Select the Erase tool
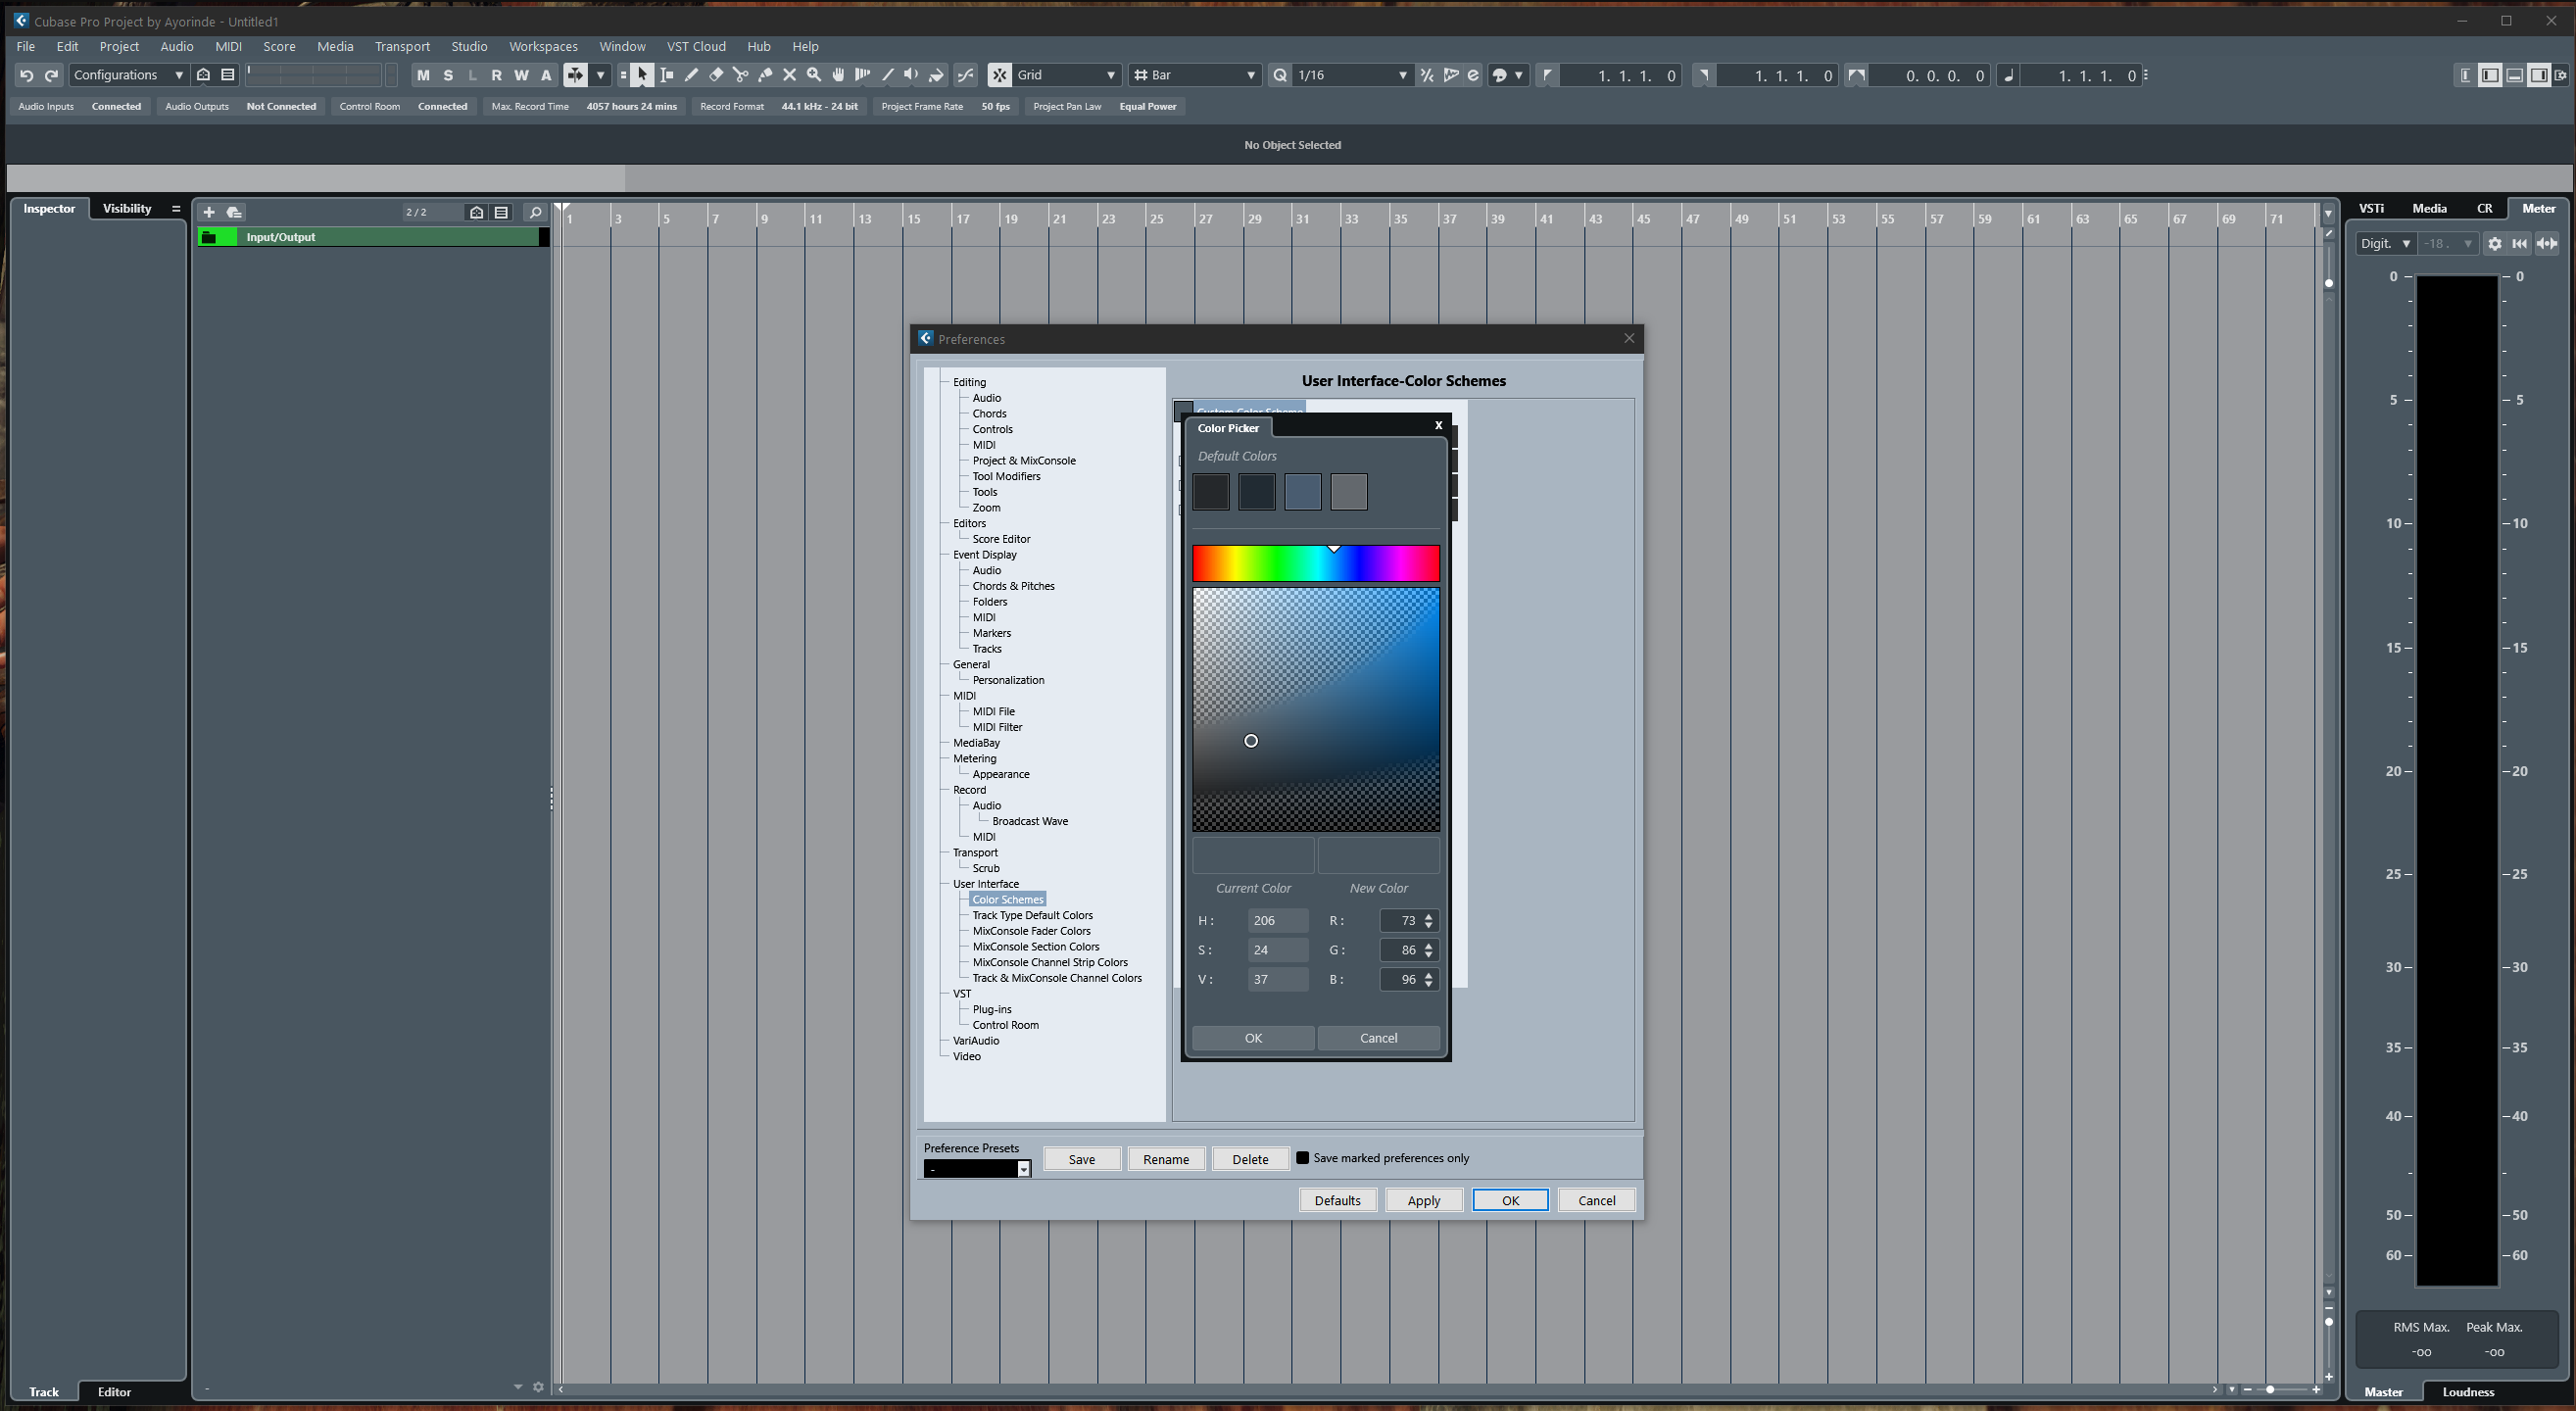Screen dimensions: 2576x1411 (x=716, y=75)
